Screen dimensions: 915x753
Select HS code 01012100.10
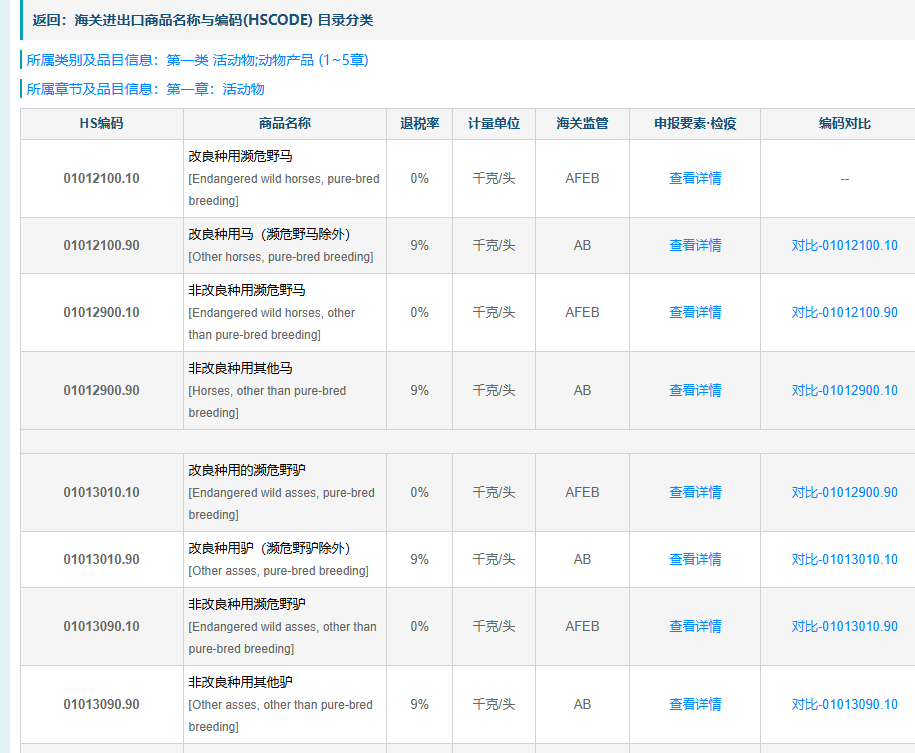[102, 179]
